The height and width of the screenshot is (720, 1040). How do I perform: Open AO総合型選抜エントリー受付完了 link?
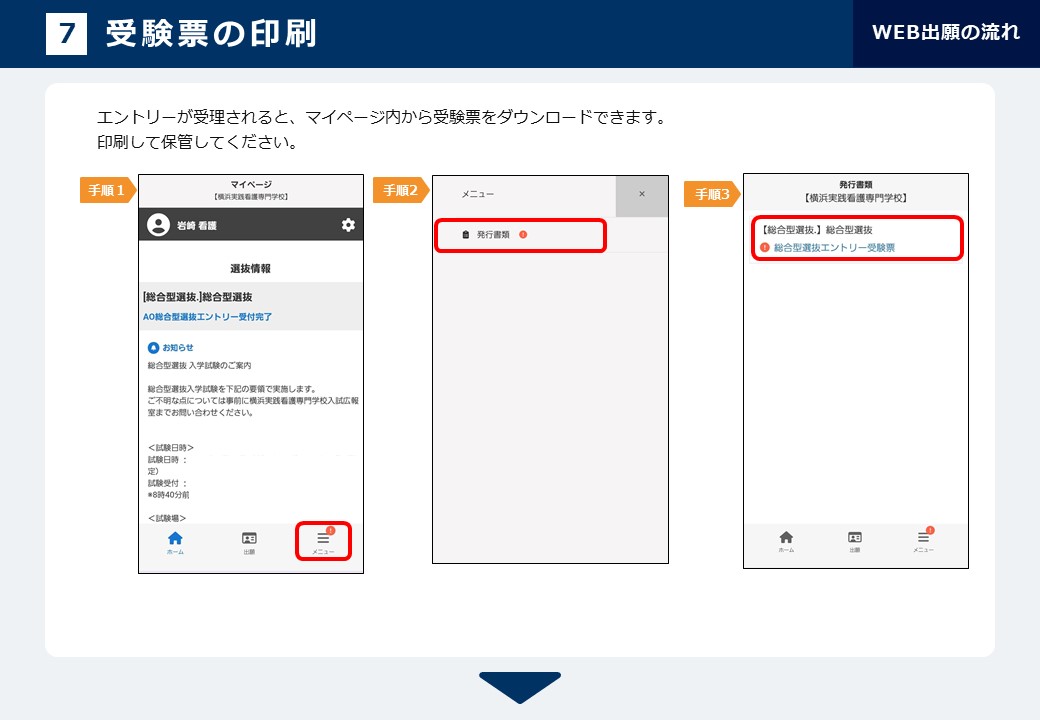coord(207,317)
